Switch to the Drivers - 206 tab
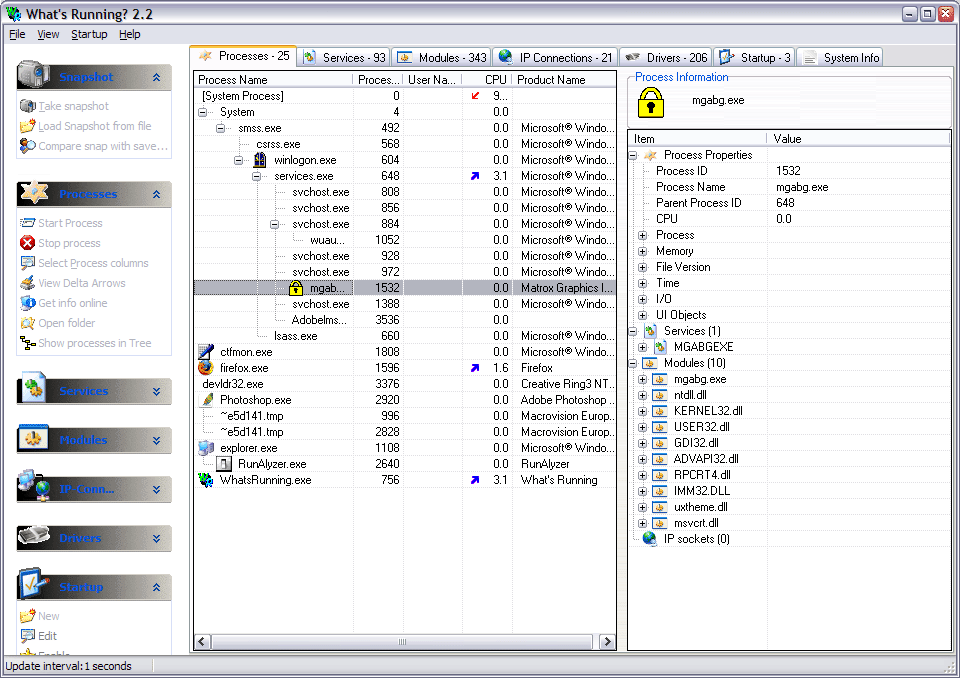960x678 pixels. tap(666, 58)
